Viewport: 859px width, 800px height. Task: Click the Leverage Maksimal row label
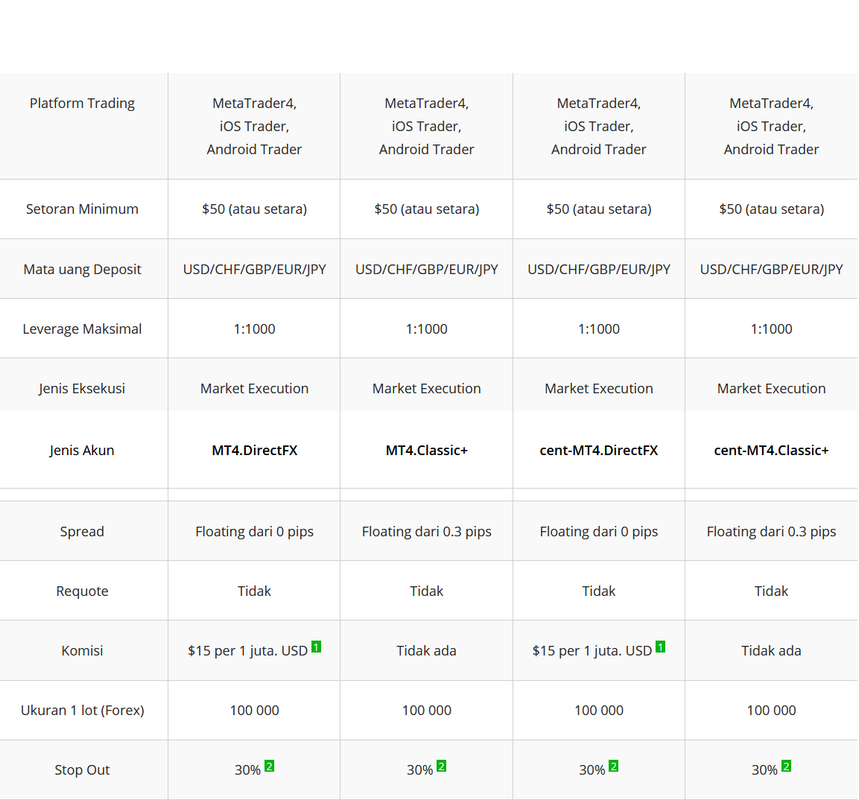click(x=82, y=328)
